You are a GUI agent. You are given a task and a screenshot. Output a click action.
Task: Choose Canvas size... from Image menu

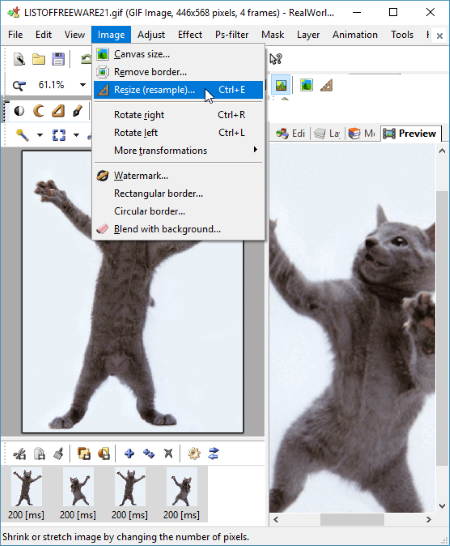(178, 54)
